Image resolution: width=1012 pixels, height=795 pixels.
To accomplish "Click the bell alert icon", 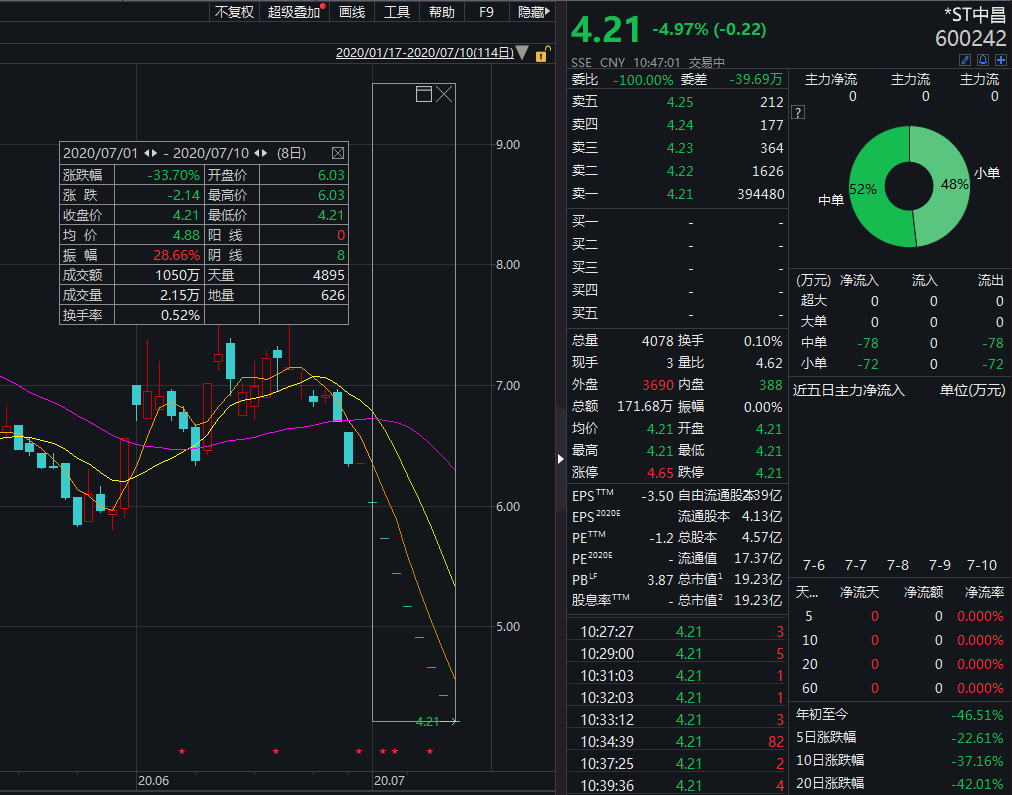I will click(983, 60).
